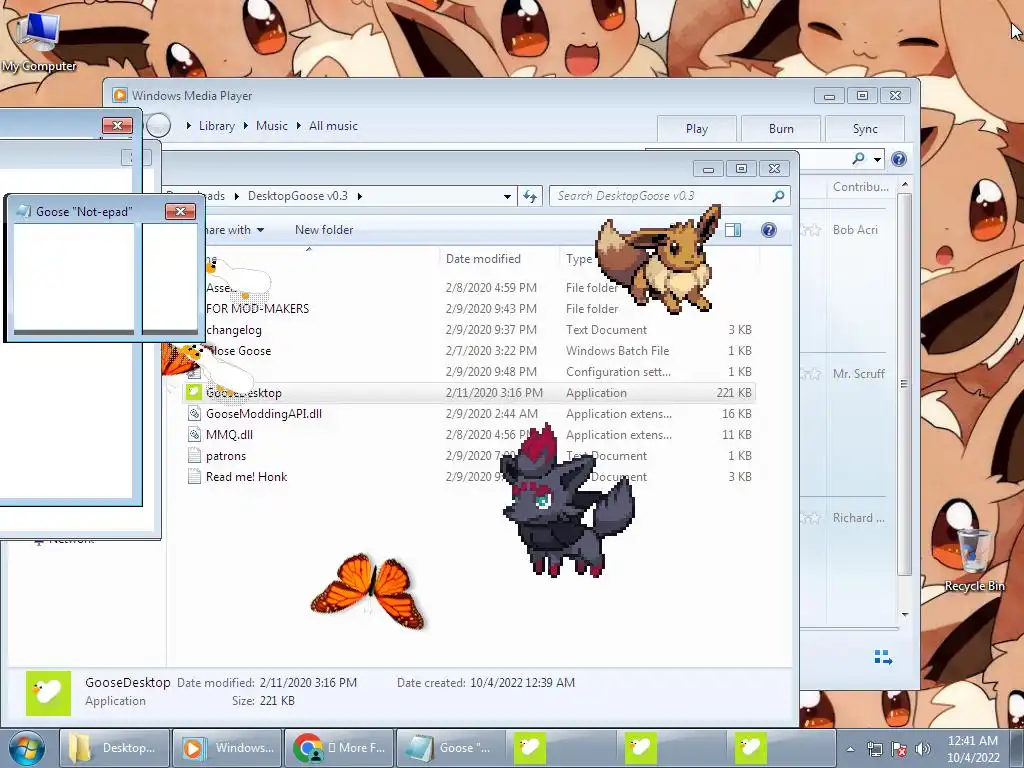The width and height of the screenshot is (1024, 768).
Task: Open the taskbar clock showing 12:41 AM
Action: point(973,749)
